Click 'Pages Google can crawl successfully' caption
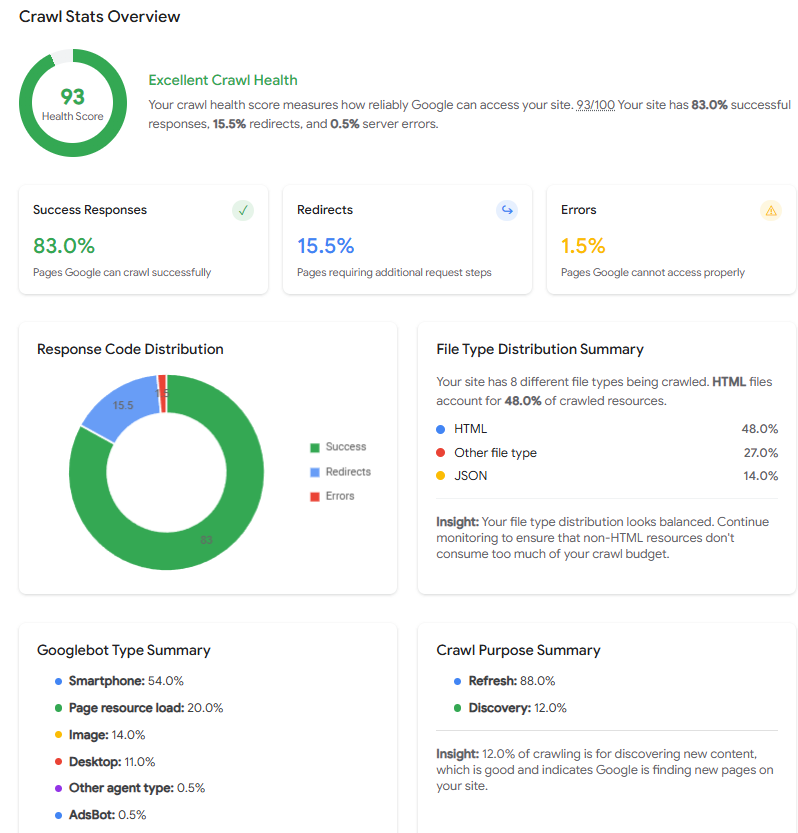Screen dimensions: 798x833 [122, 273]
